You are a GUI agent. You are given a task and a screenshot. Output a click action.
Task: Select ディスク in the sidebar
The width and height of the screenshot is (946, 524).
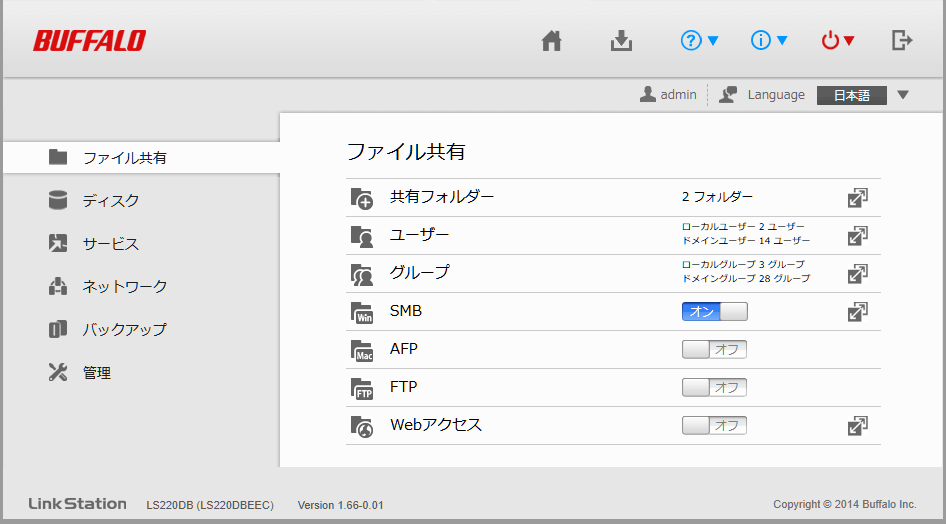[110, 201]
